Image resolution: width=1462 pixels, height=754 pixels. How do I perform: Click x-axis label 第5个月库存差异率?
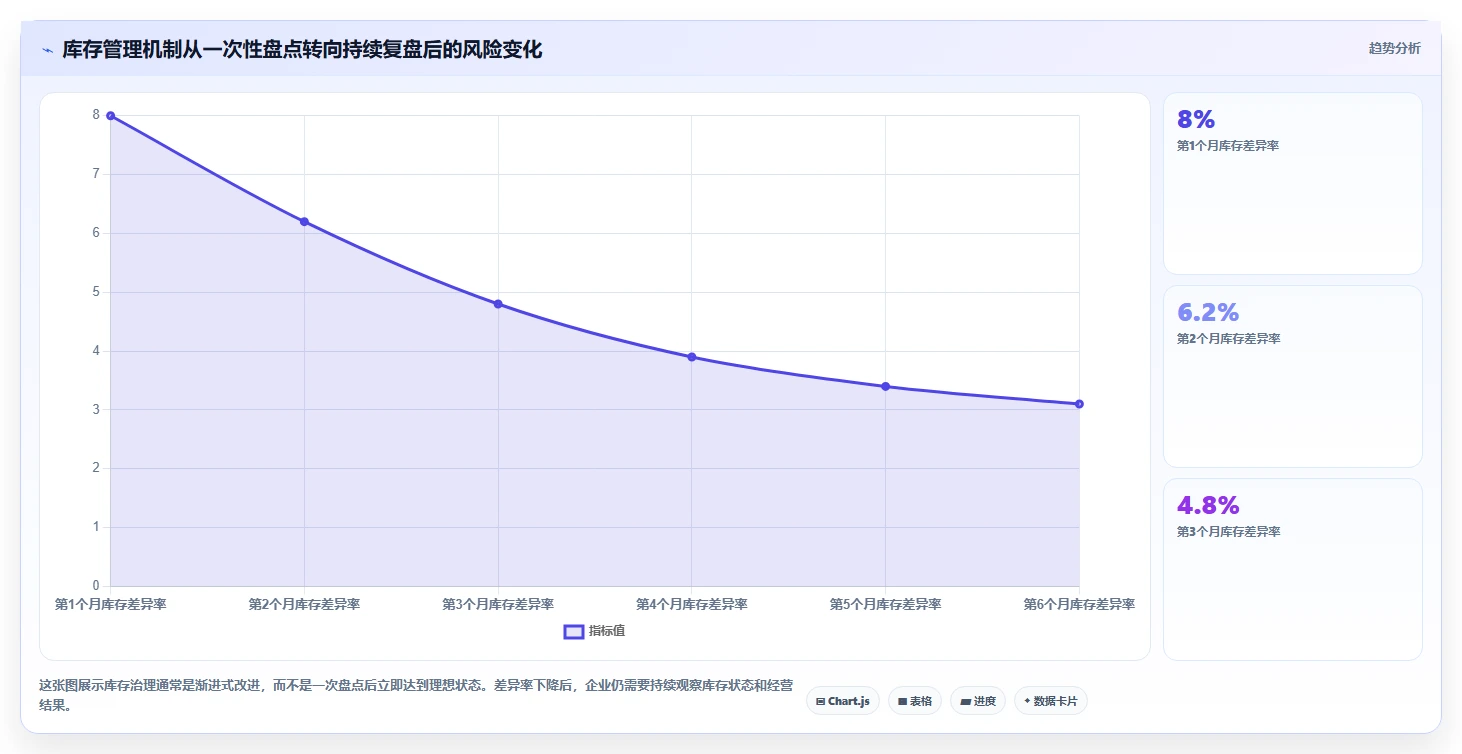tap(885, 605)
